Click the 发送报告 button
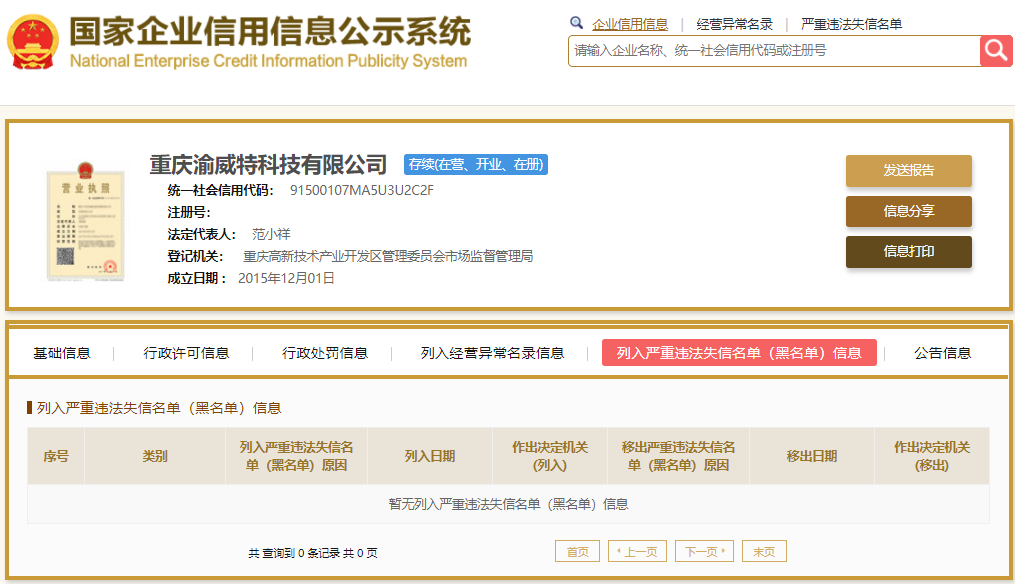 (908, 170)
